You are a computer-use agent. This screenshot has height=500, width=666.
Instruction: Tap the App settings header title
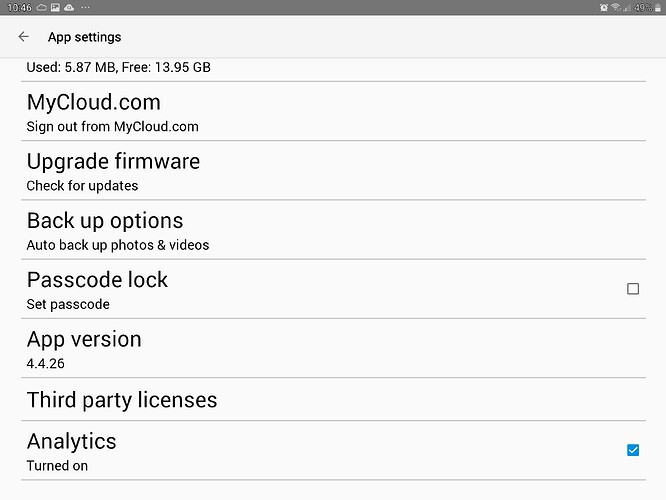[x=84, y=37]
